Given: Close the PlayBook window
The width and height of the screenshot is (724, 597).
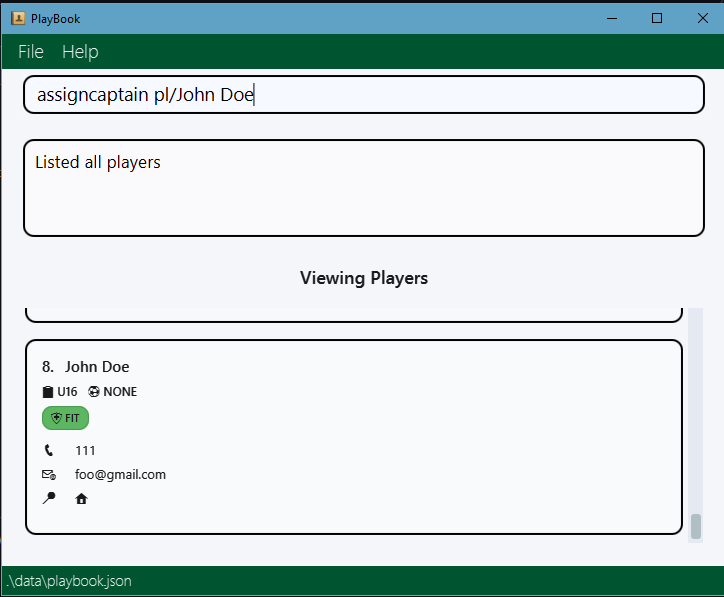Looking at the screenshot, I should (702, 18).
